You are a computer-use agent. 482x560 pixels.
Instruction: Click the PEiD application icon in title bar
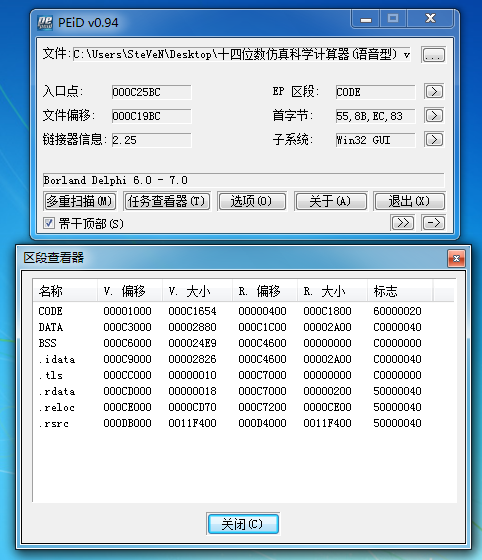45,23
